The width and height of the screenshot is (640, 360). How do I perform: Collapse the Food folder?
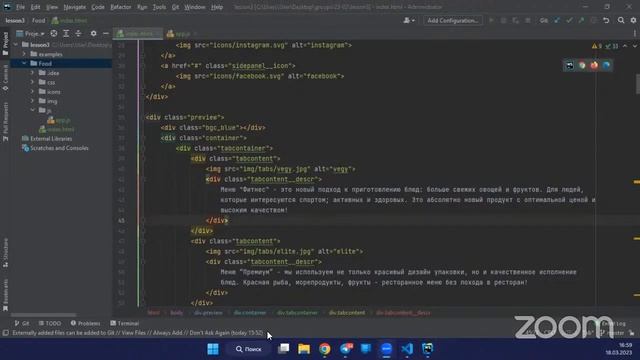[24, 63]
